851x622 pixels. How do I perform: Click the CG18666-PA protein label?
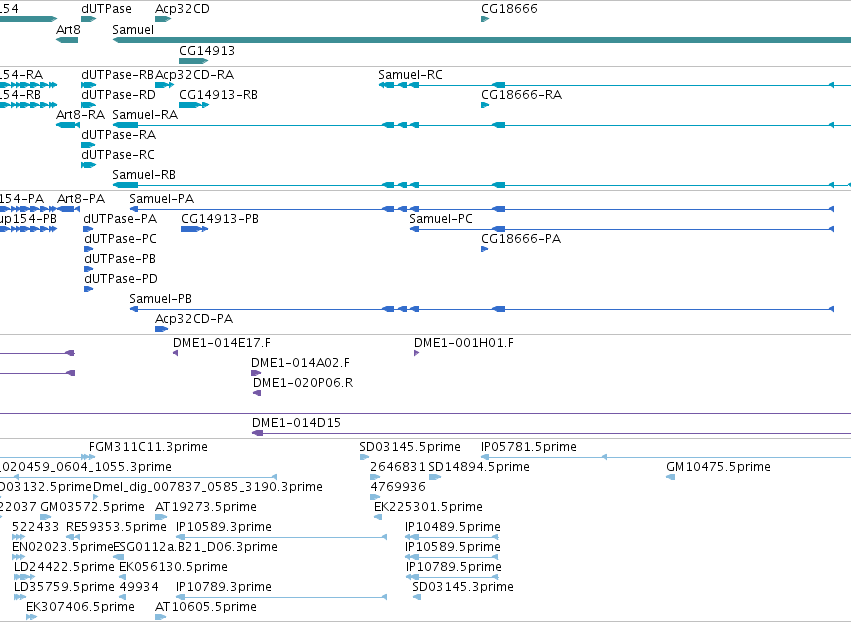[521, 239]
